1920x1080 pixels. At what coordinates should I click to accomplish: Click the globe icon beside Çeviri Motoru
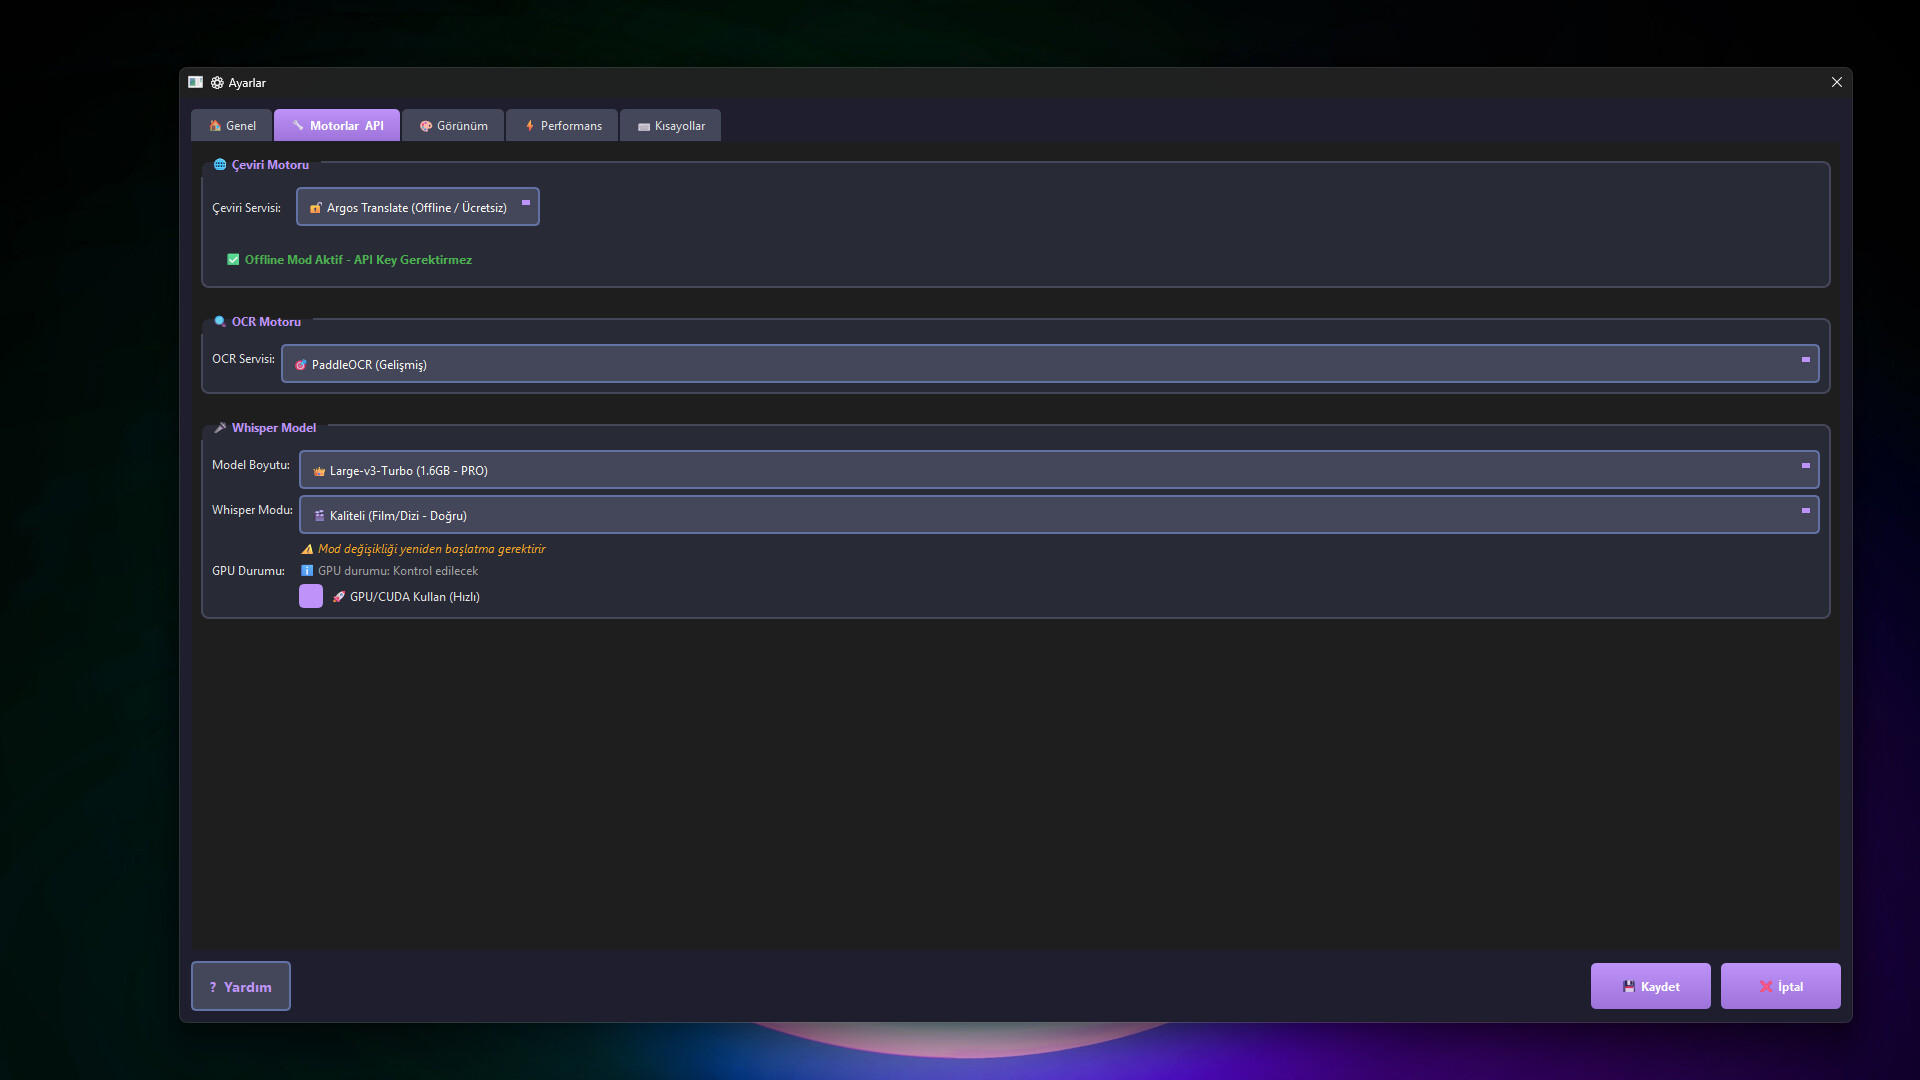tap(220, 165)
